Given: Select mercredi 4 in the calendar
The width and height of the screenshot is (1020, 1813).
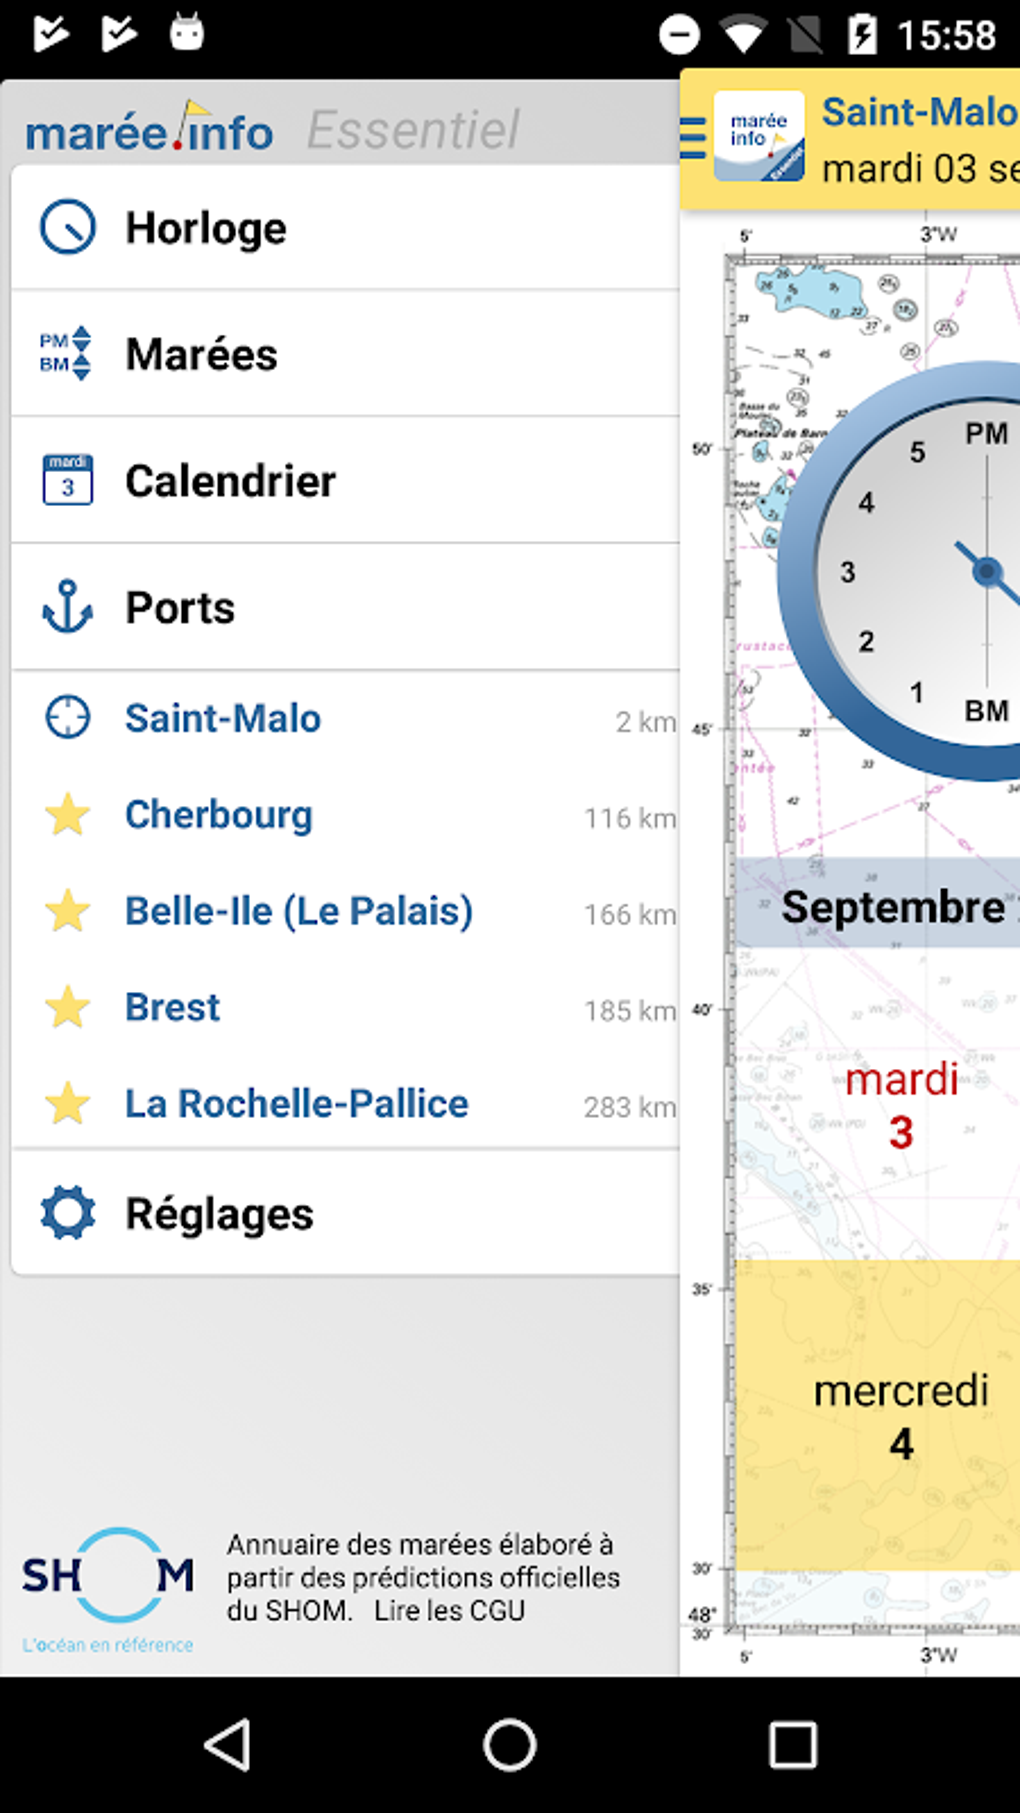Looking at the screenshot, I should tap(900, 1415).
